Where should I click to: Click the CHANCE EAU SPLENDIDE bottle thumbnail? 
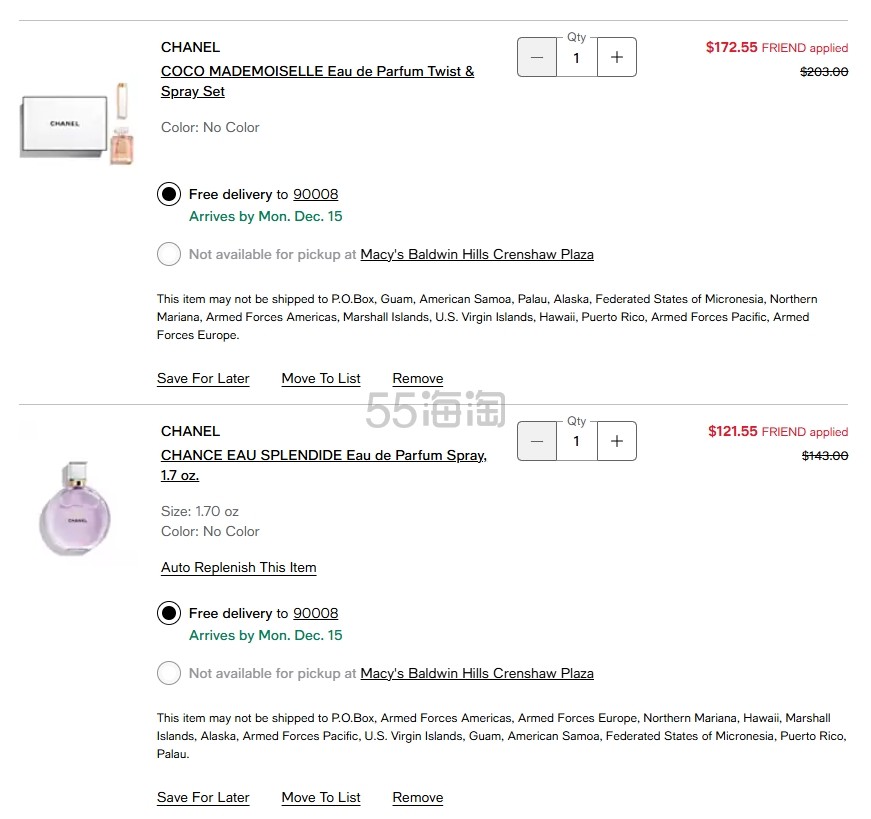tap(76, 508)
